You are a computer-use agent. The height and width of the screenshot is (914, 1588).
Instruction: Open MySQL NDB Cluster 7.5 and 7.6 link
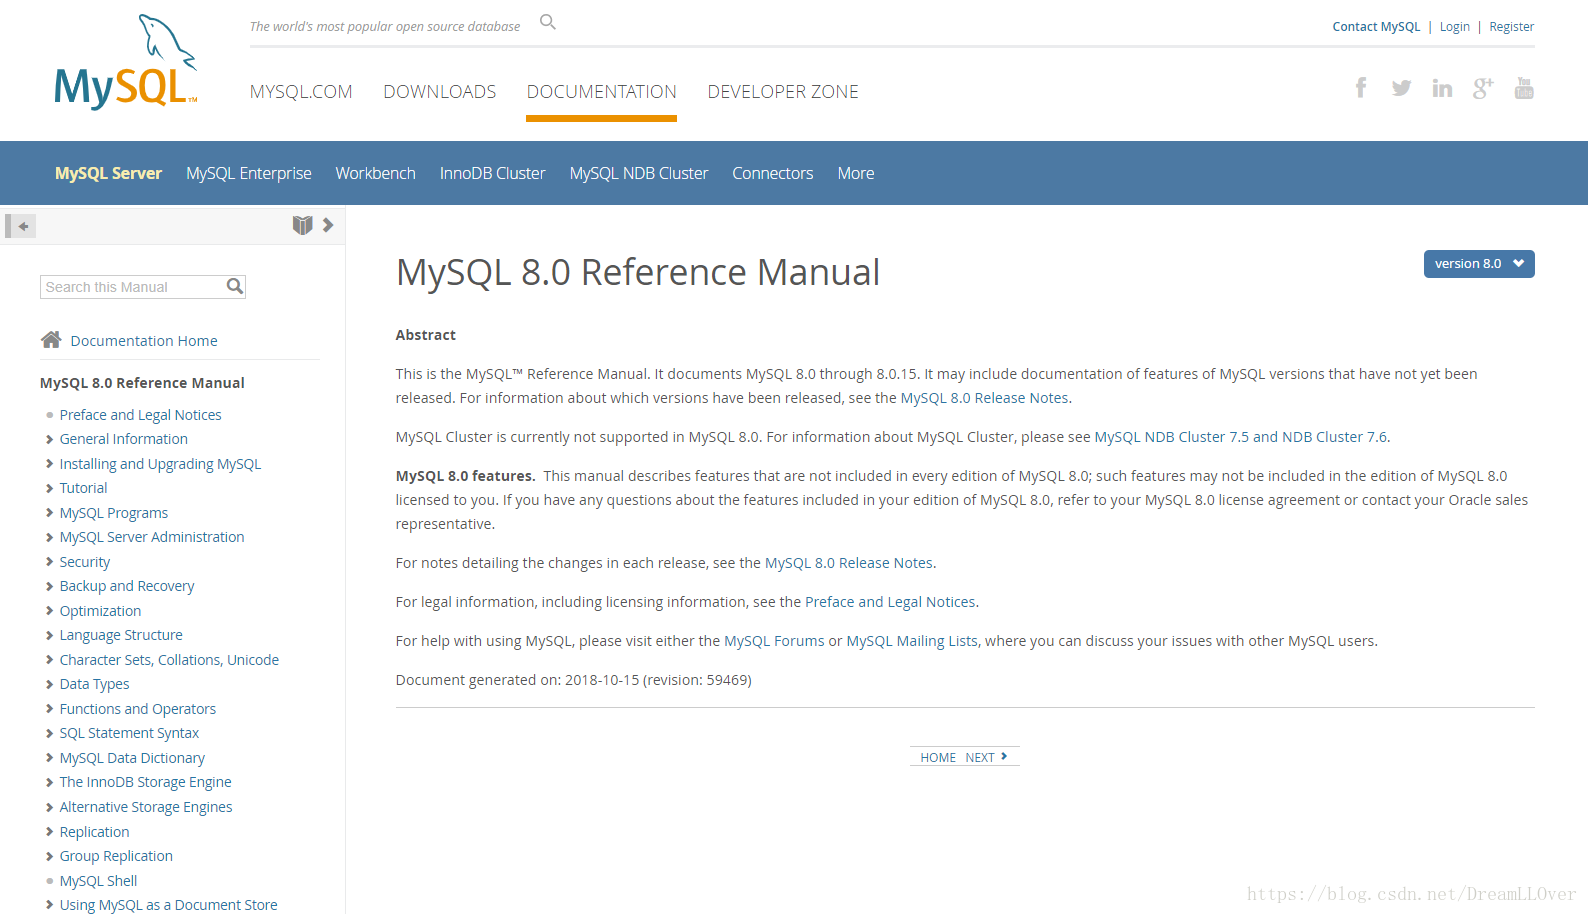point(1241,437)
